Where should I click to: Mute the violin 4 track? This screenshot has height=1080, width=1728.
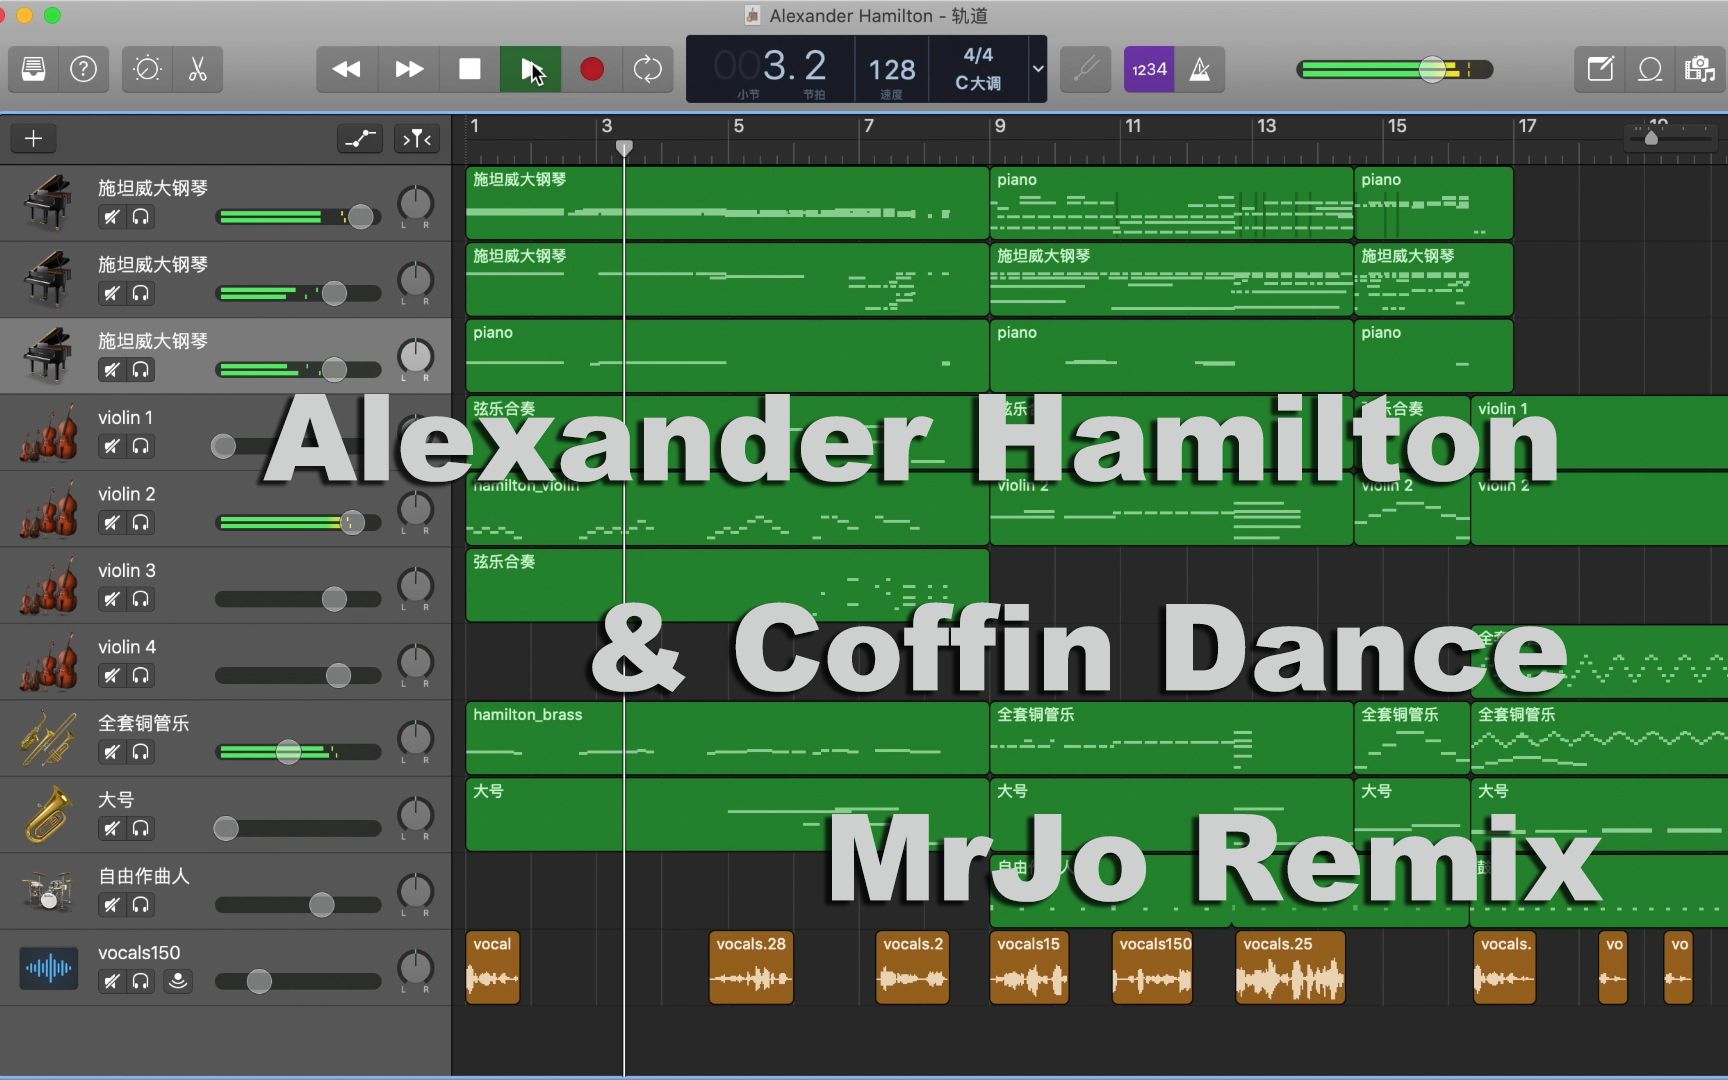pyautogui.click(x=112, y=675)
